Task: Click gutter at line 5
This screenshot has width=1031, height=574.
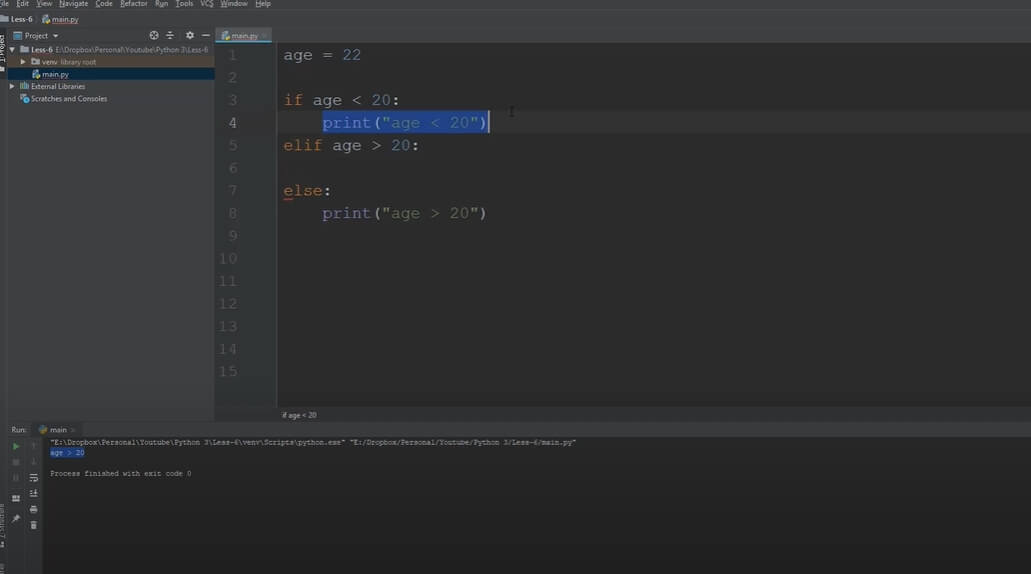Action: point(232,145)
